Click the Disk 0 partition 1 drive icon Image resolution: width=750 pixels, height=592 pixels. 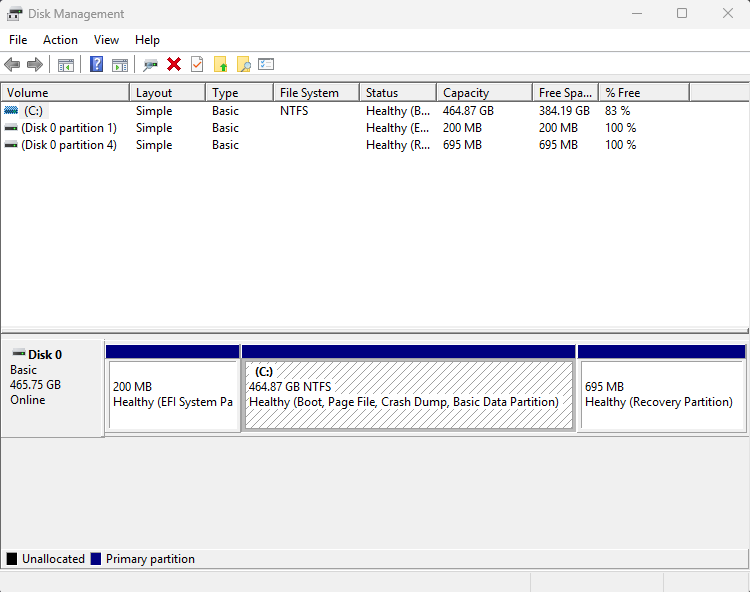(x=11, y=128)
